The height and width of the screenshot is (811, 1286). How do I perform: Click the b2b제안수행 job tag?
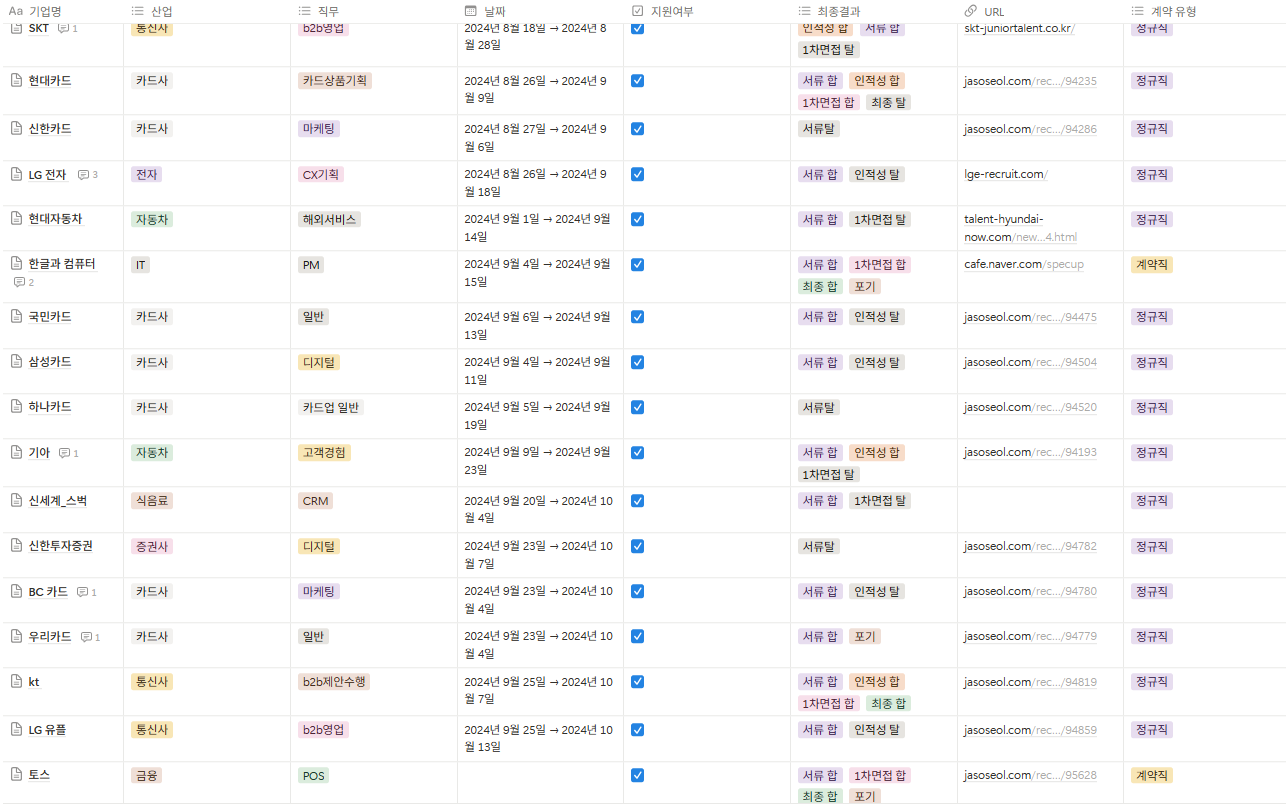coord(335,682)
